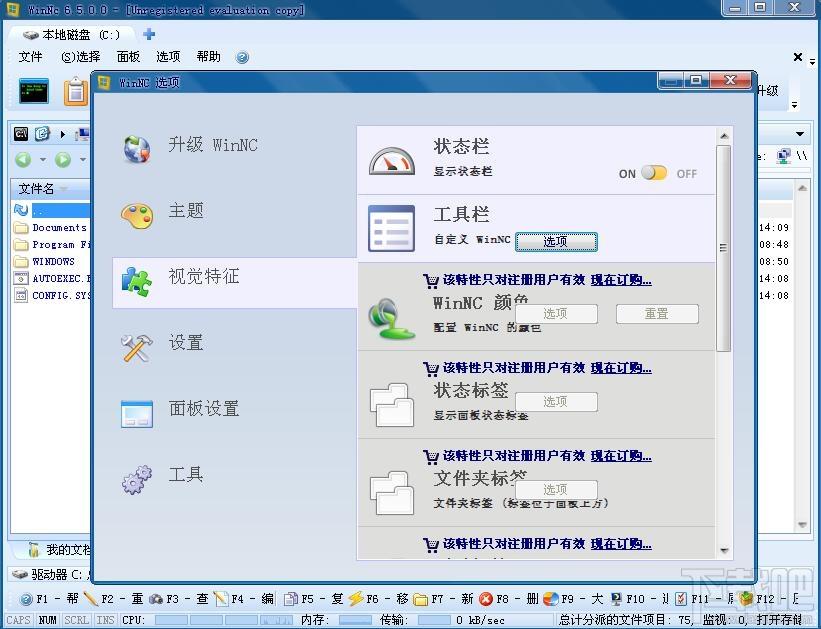Click the C:\ console icon in panel toolbar
The height and width of the screenshot is (629, 821).
[21, 134]
